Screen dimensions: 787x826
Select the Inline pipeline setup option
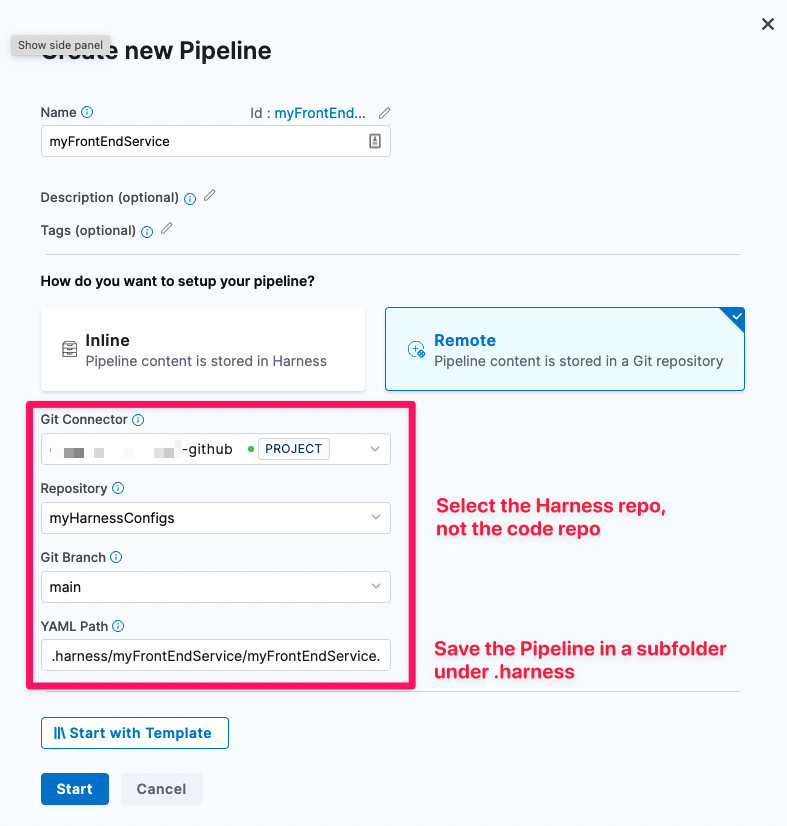pyautogui.click(x=203, y=349)
